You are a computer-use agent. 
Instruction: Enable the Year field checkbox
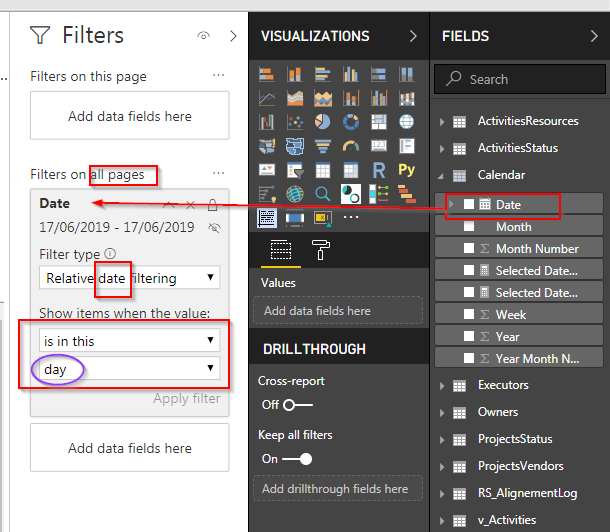(x=469, y=336)
